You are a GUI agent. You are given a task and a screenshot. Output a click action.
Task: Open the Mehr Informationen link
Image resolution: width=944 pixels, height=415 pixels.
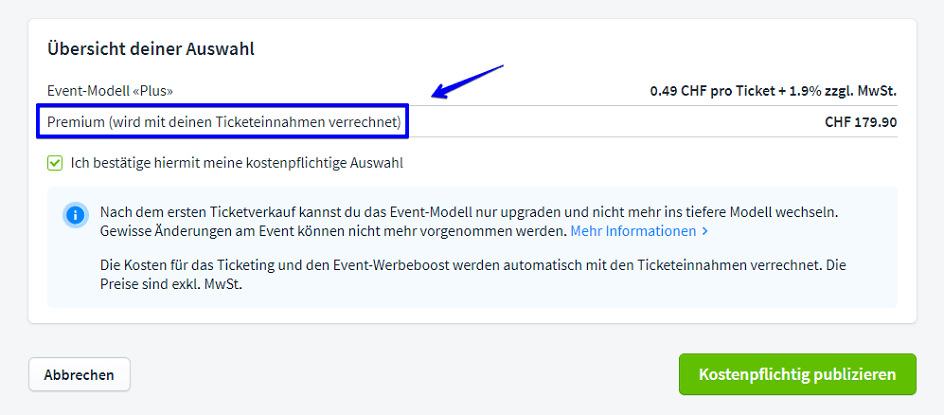[632, 231]
